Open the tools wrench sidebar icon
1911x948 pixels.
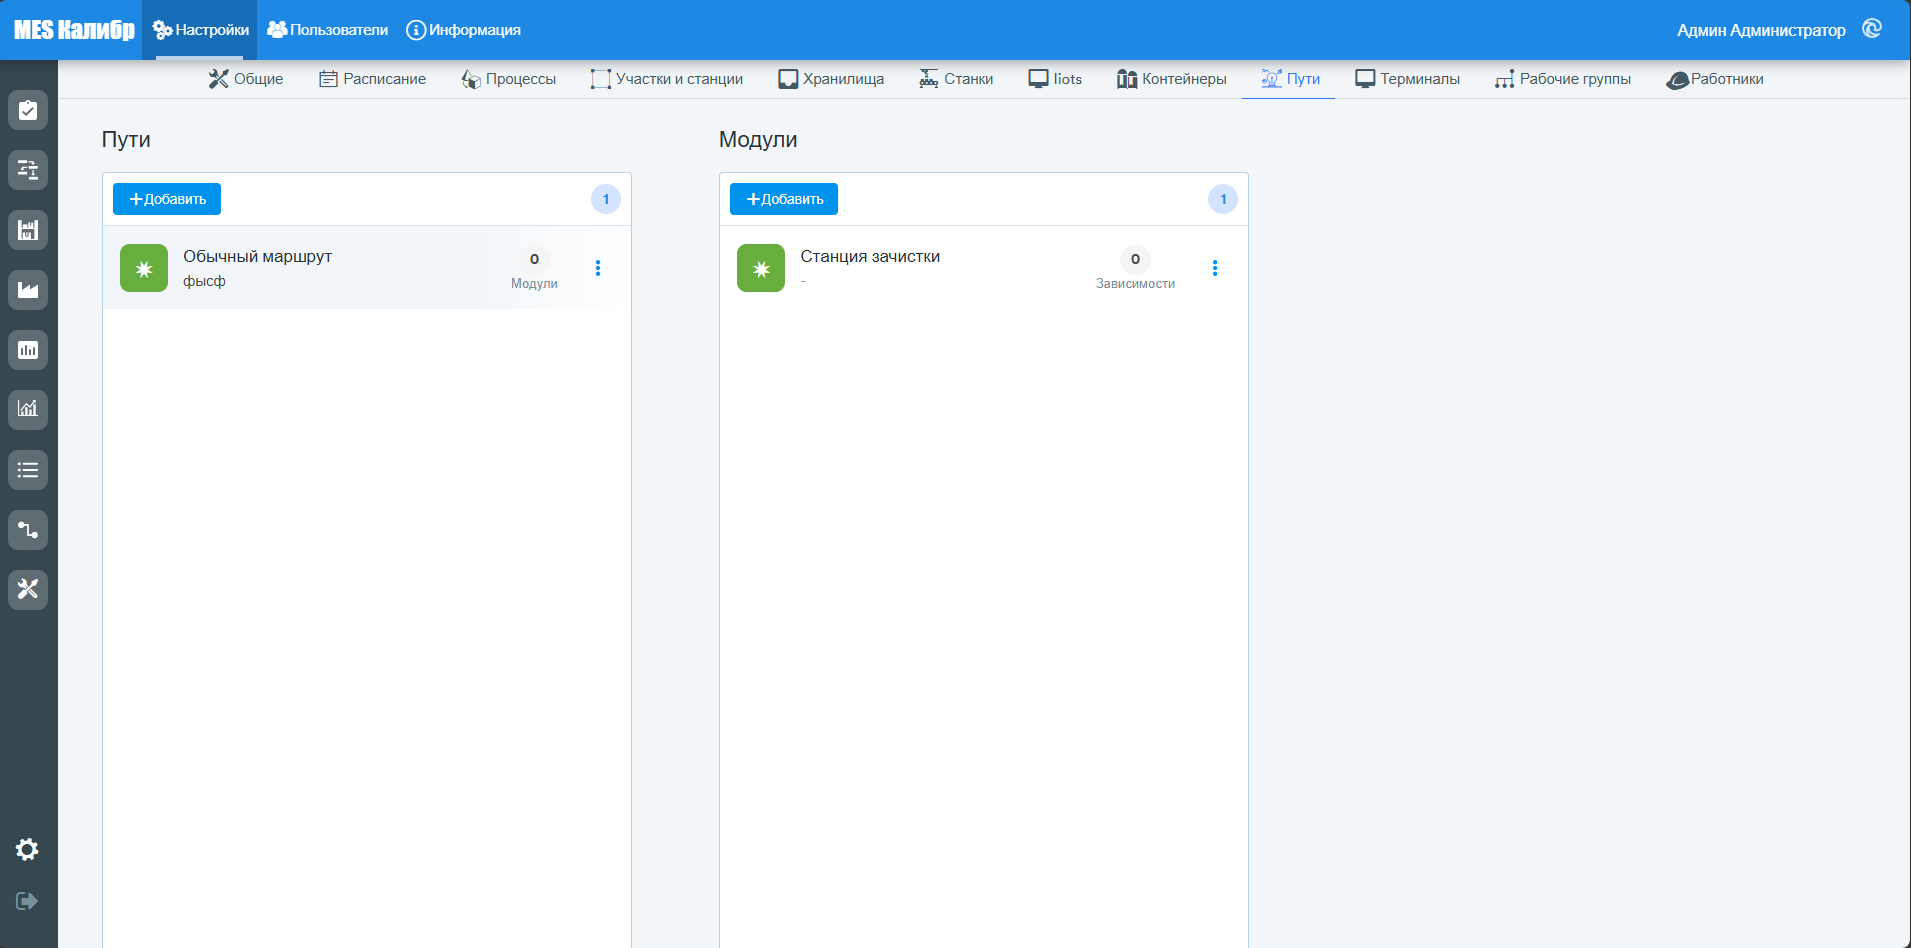pyautogui.click(x=28, y=589)
